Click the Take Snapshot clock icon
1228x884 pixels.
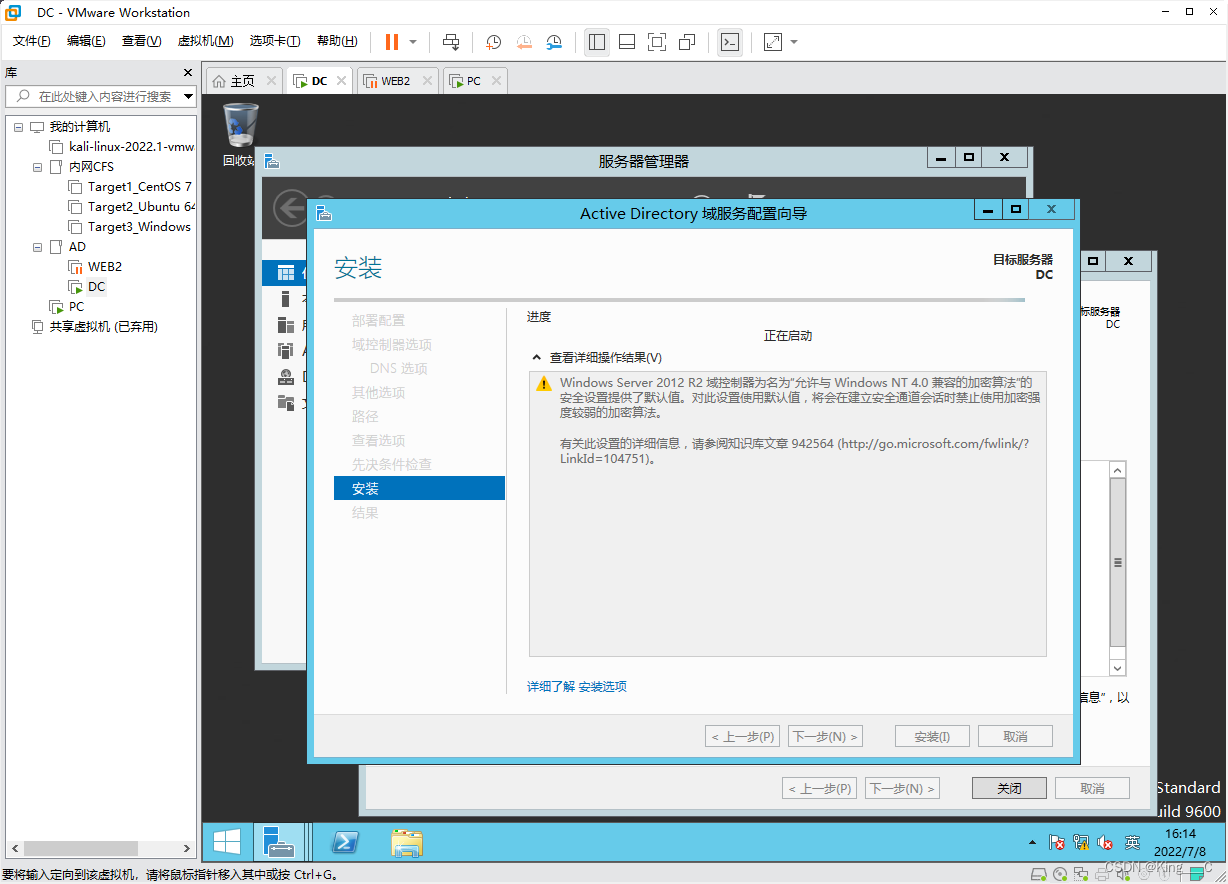point(493,42)
